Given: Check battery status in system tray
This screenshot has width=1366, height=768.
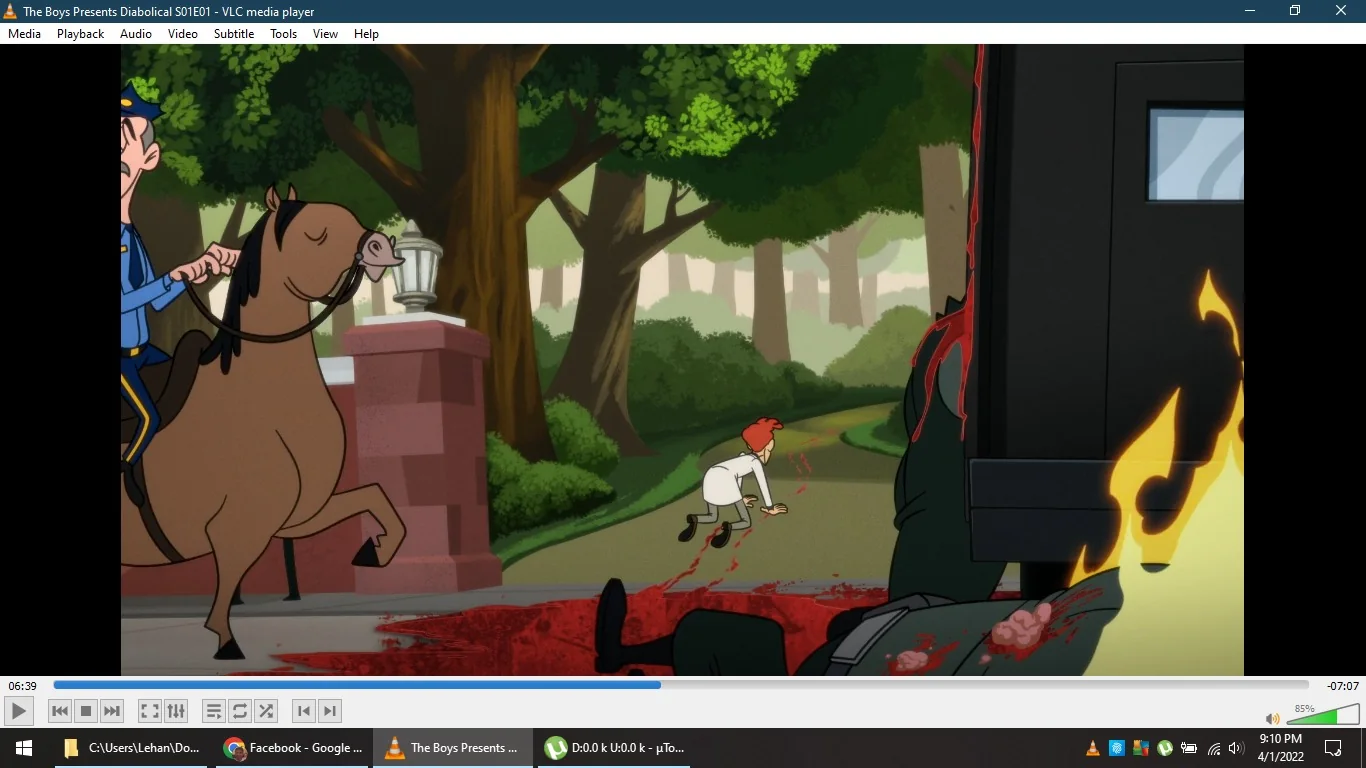Looking at the screenshot, I should 1189,748.
